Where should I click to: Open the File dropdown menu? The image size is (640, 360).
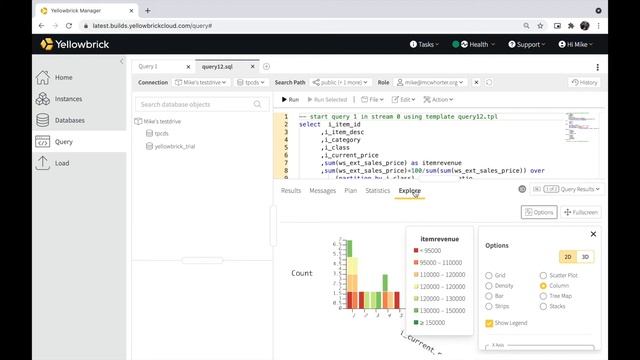pos(372,100)
